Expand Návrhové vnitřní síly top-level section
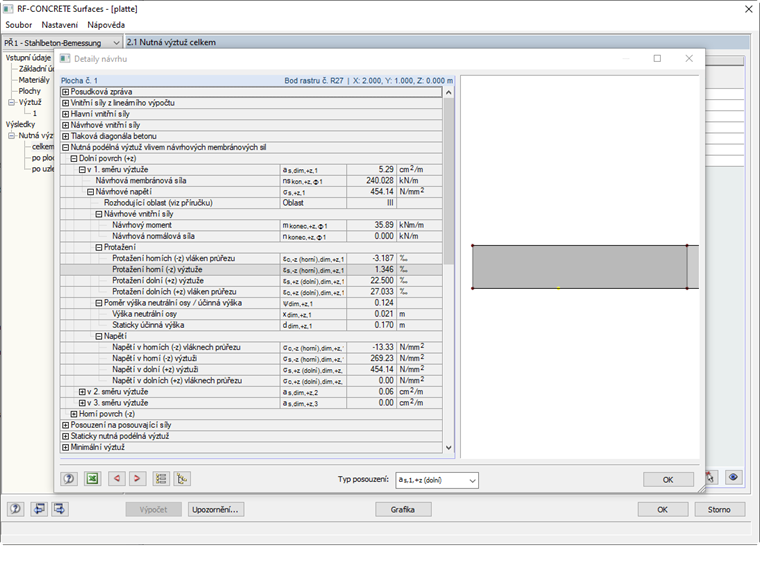 (65, 125)
